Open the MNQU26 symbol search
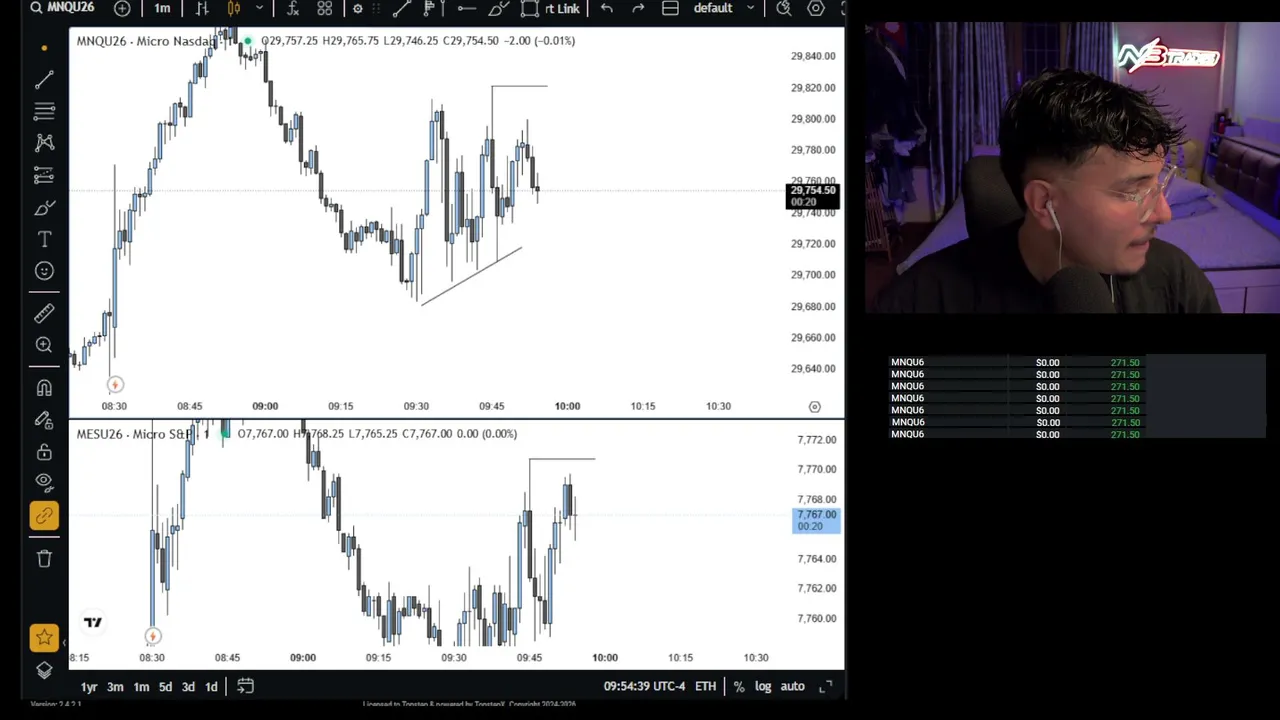 click(62, 8)
